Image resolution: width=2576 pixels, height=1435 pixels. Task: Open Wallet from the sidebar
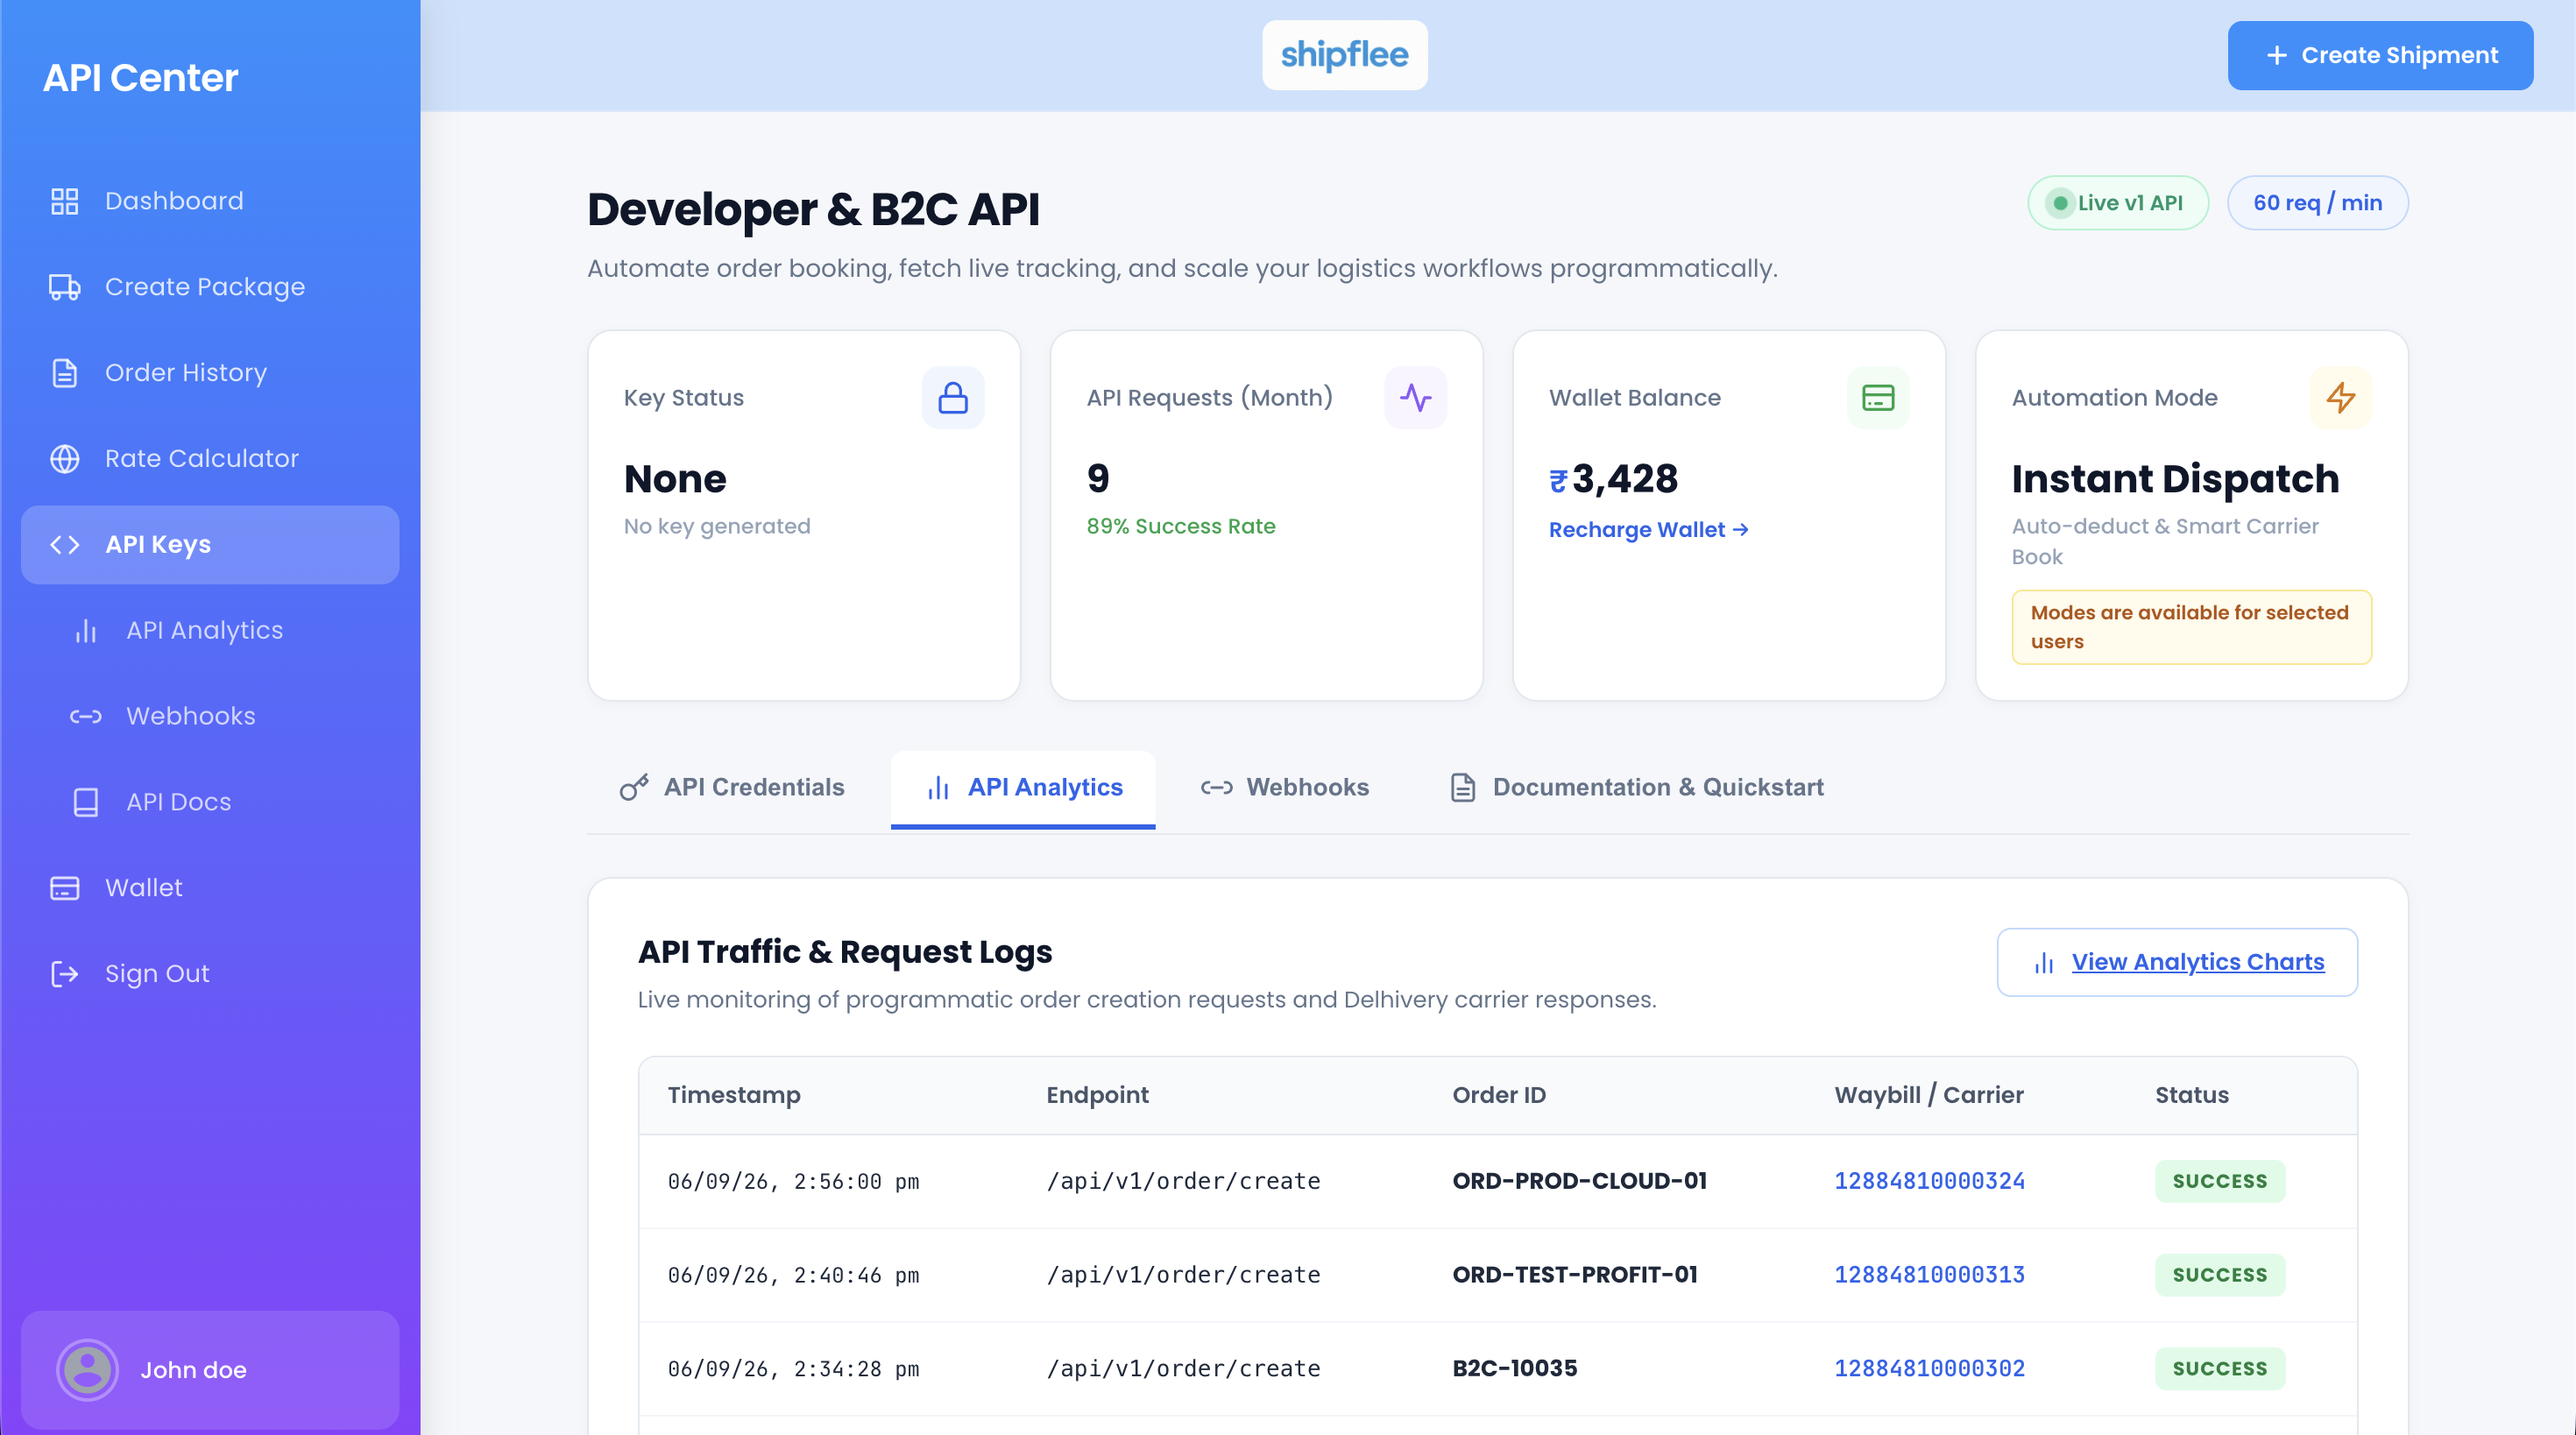pyautogui.click(x=210, y=889)
